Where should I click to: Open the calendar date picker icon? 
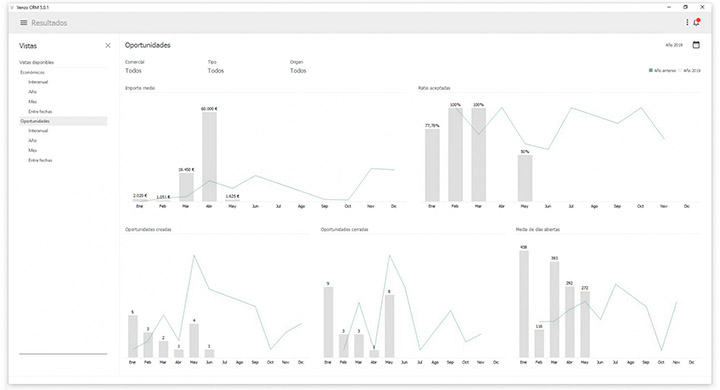click(x=696, y=45)
